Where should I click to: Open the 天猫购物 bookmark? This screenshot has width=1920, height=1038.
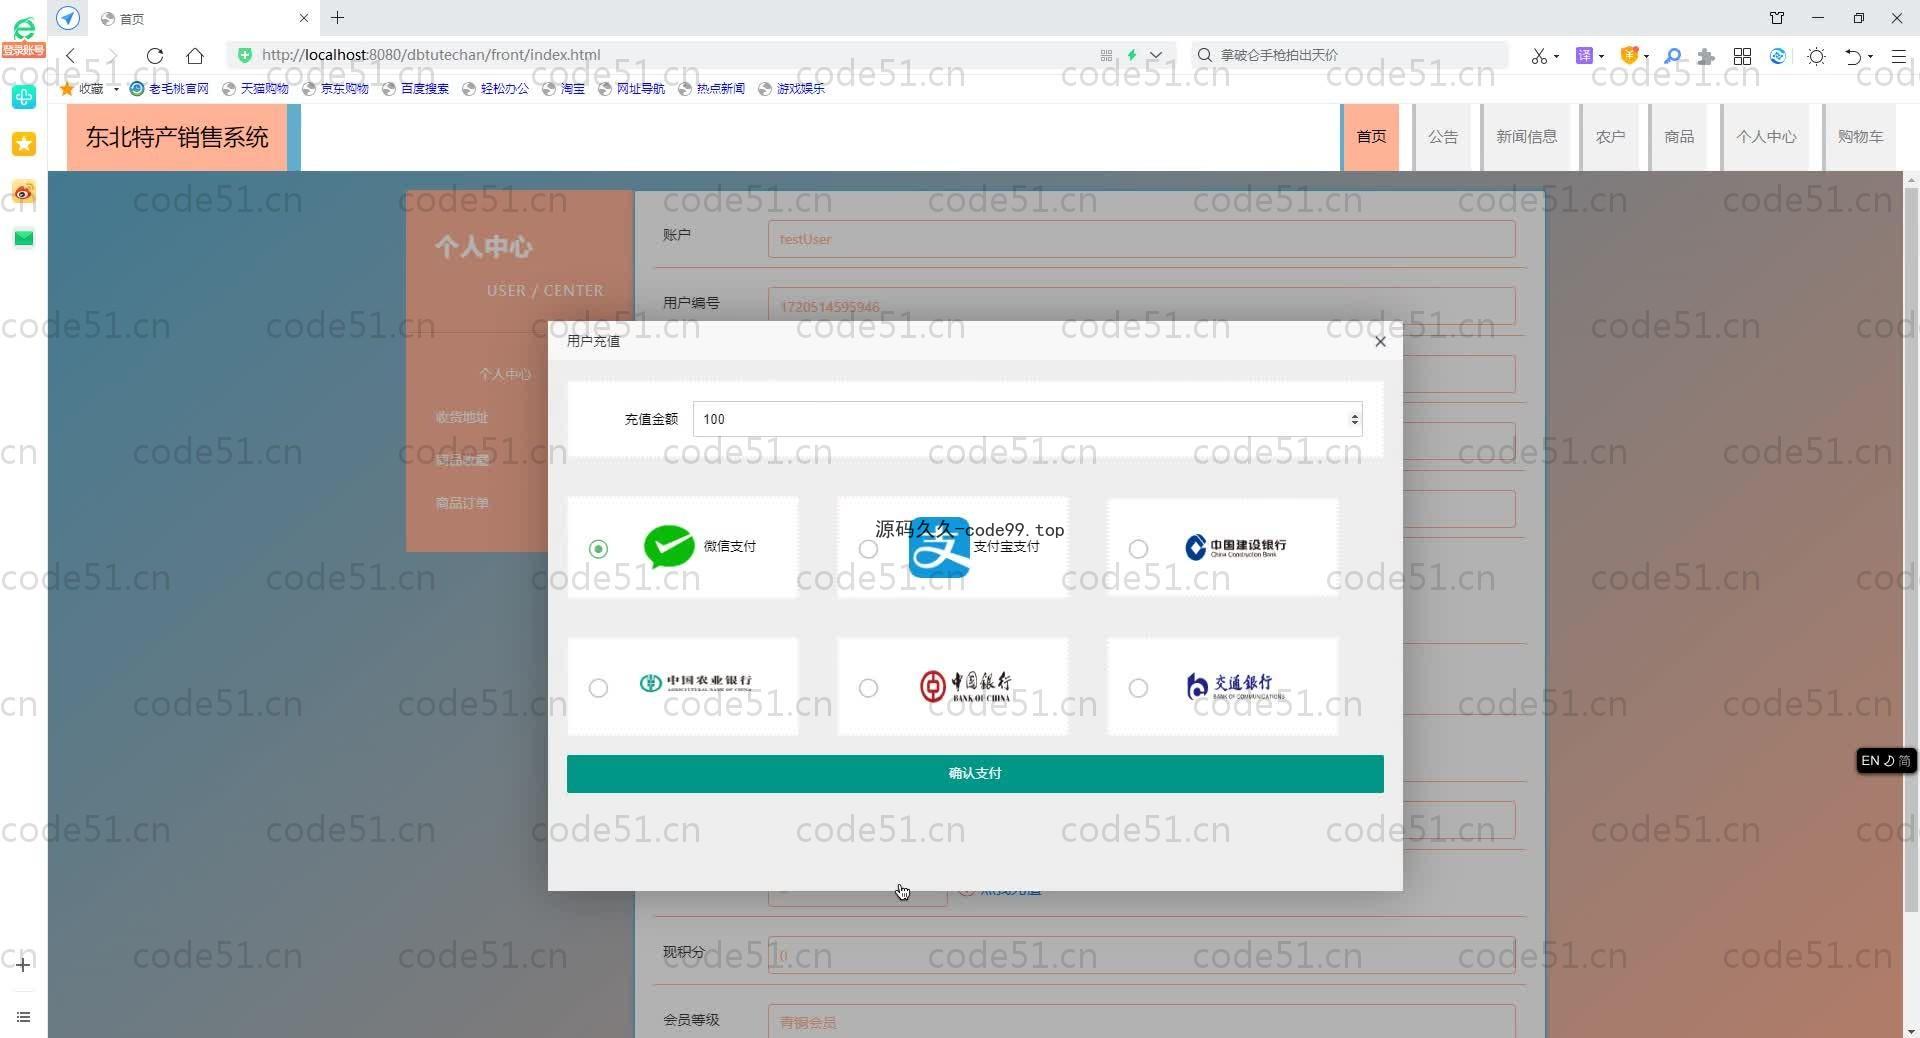click(x=255, y=88)
